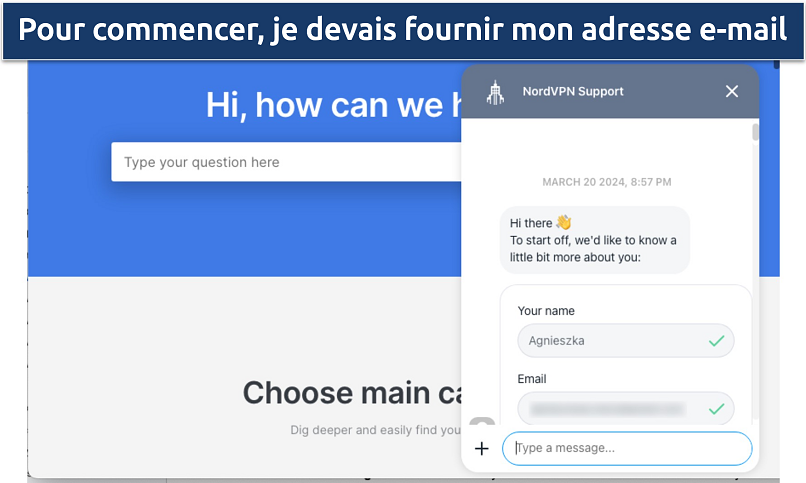Screen dimensions: 806x483
Task: Click the 'Your name' field label
Action: pos(546,311)
